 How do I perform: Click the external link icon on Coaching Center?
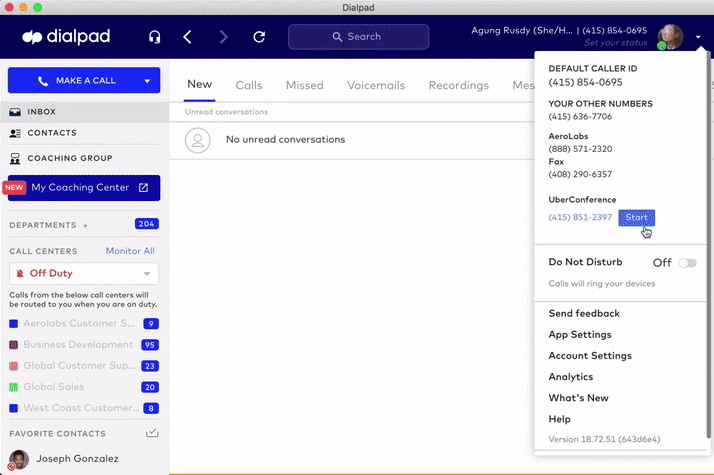pyautogui.click(x=143, y=188)
